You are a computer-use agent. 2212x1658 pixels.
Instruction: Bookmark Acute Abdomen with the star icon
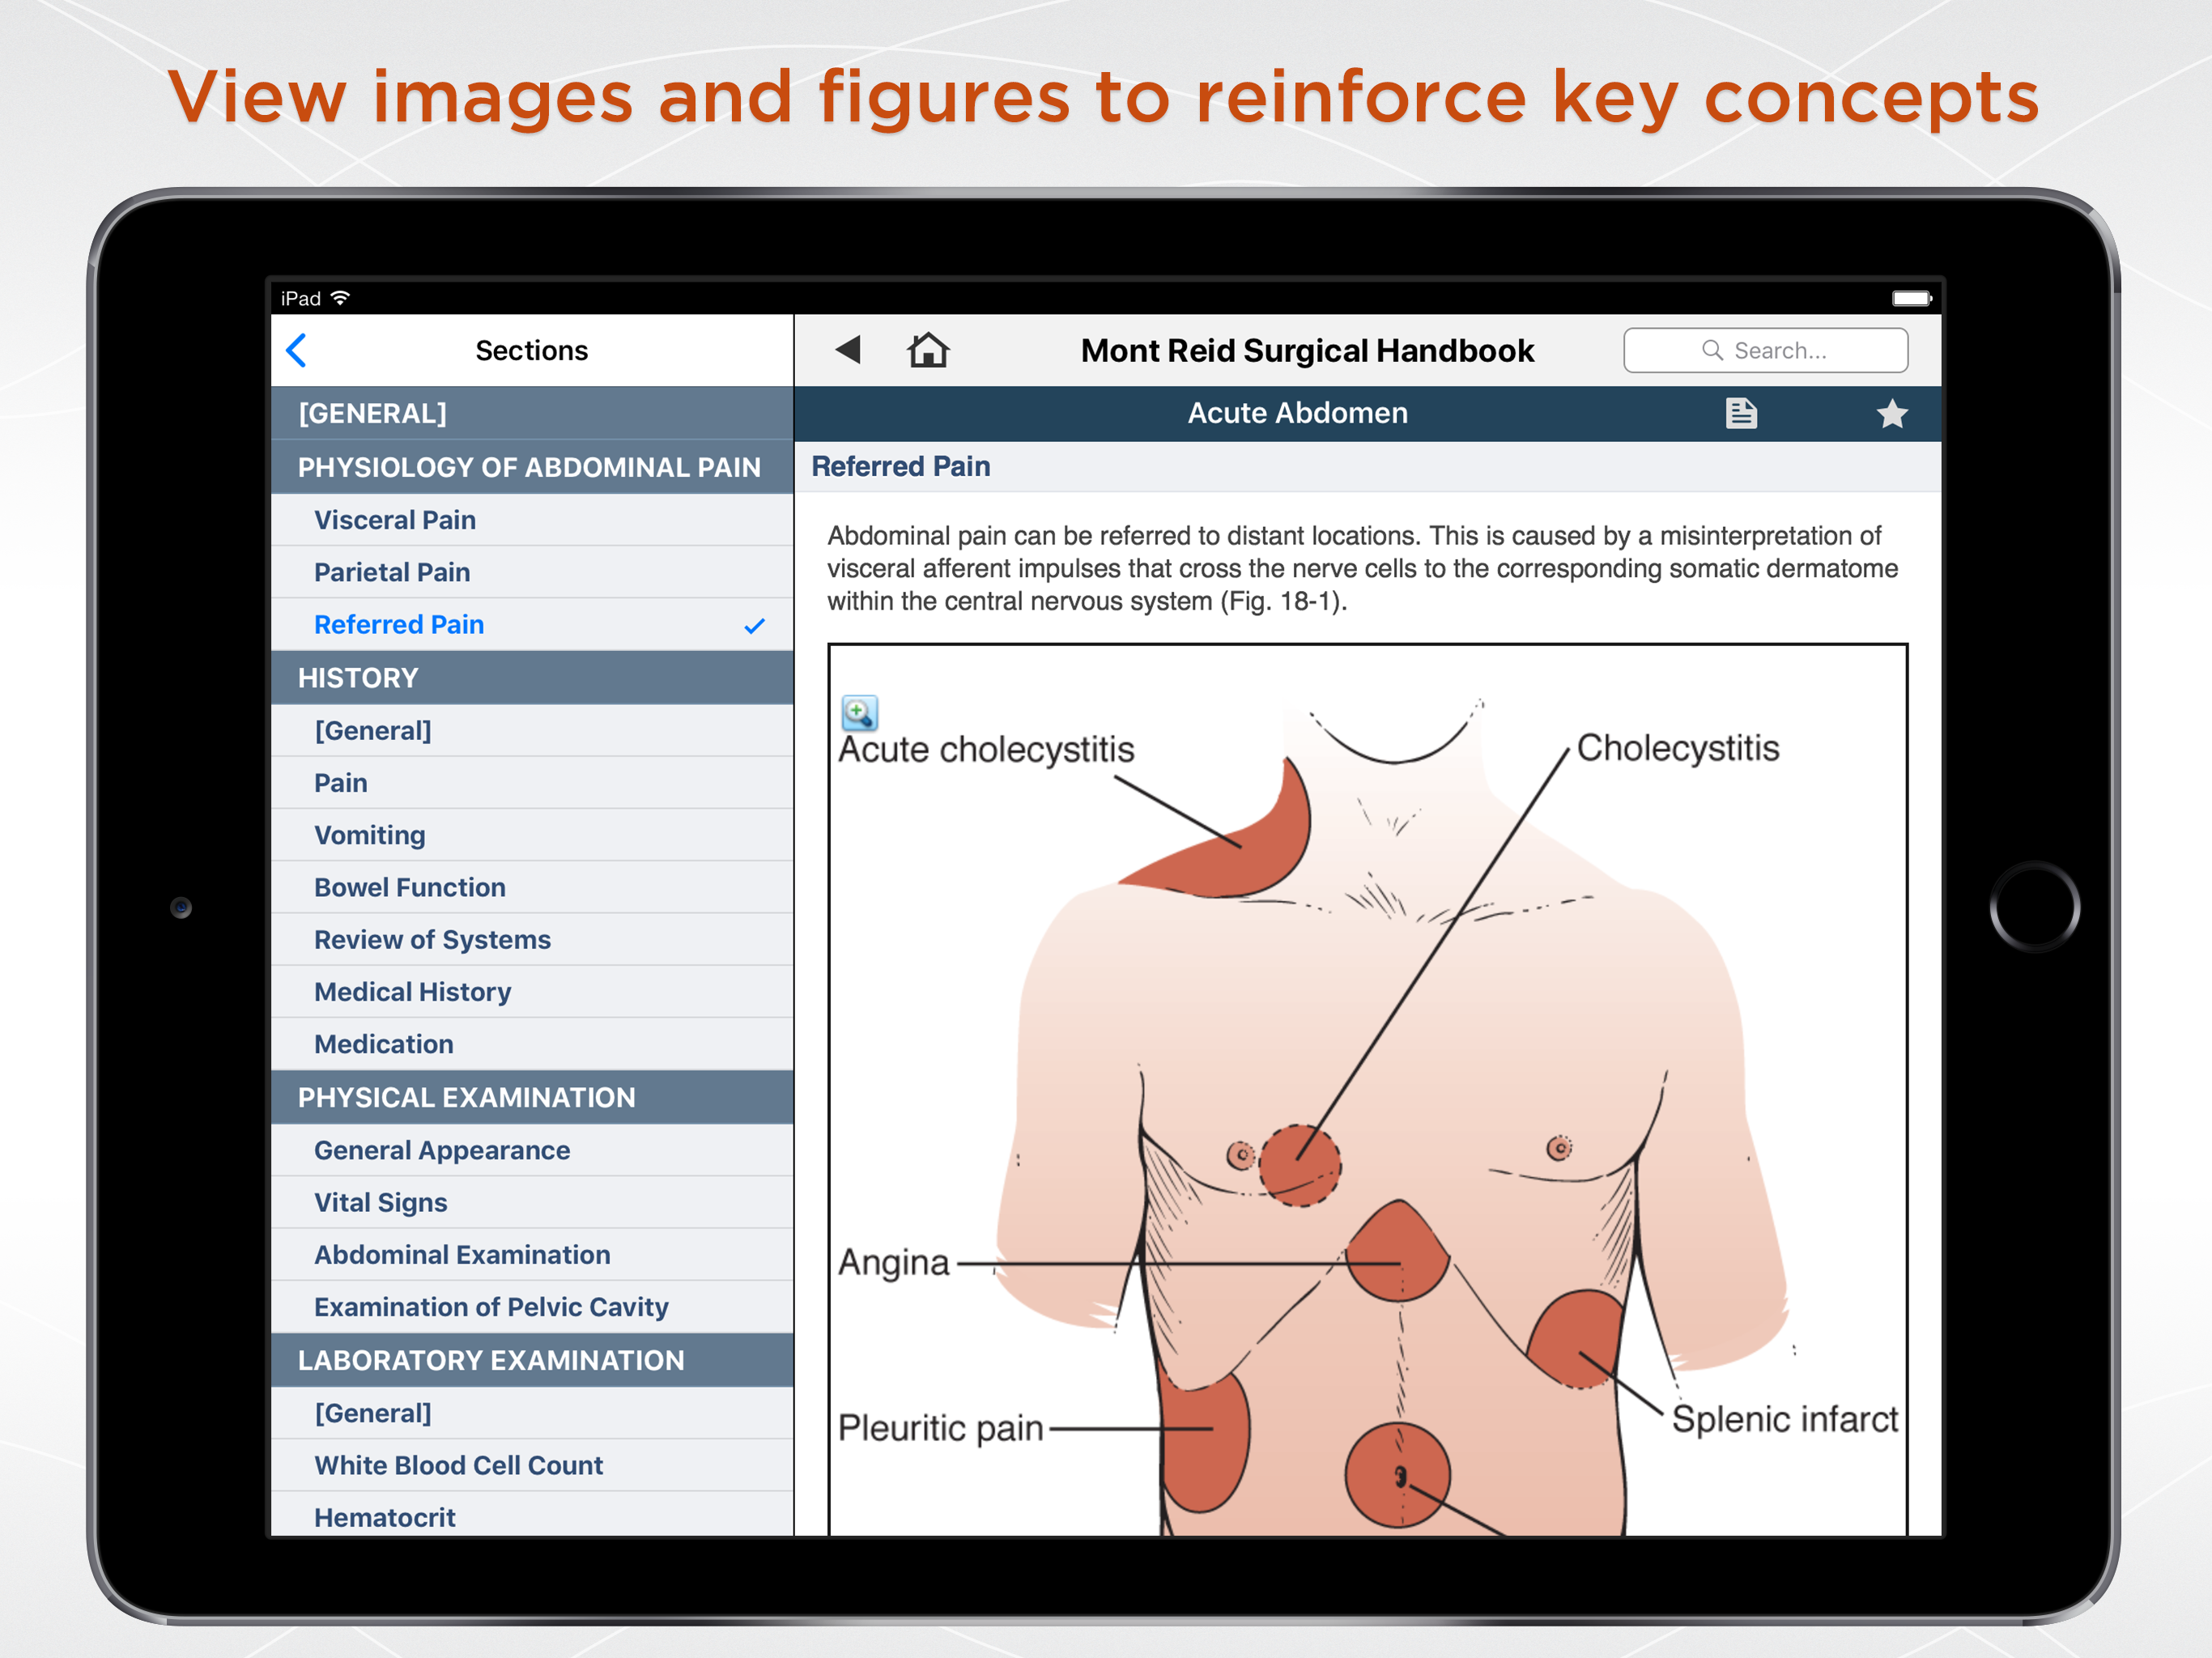click(1891, 413)
